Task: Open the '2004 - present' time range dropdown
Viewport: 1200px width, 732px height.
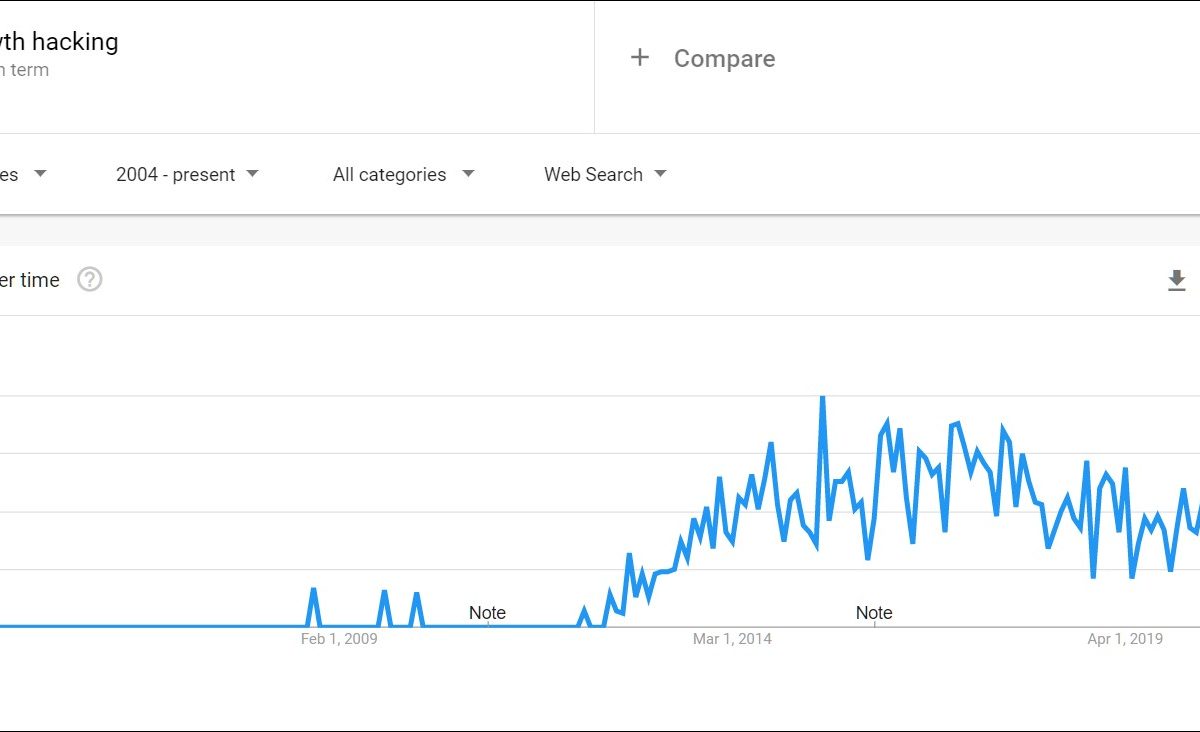Action: pos(187,174)
